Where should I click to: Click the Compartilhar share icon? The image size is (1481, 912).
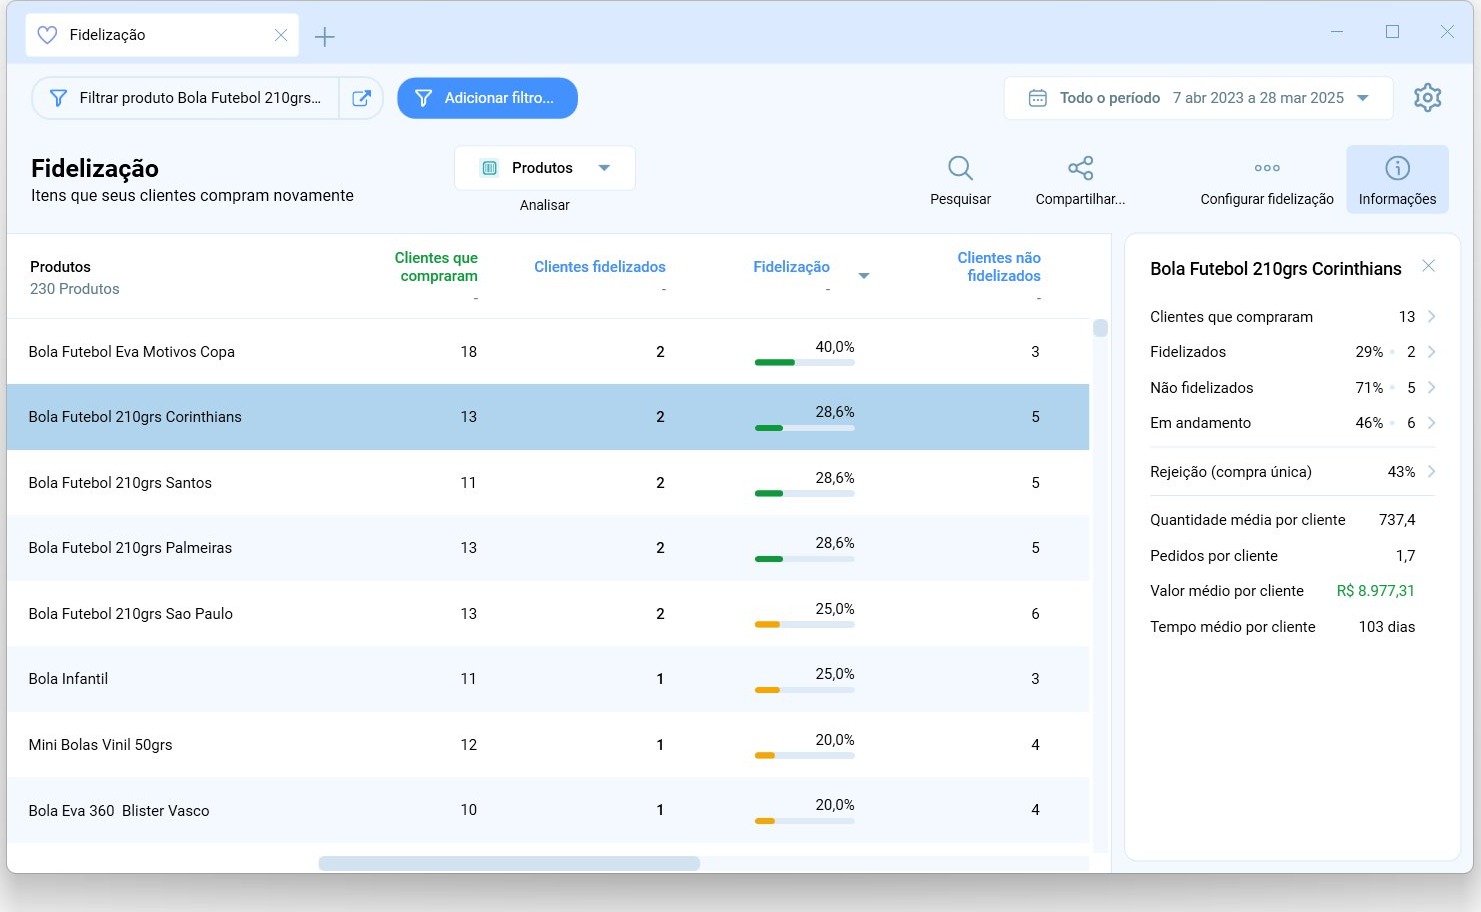(x=1080, y=168)
